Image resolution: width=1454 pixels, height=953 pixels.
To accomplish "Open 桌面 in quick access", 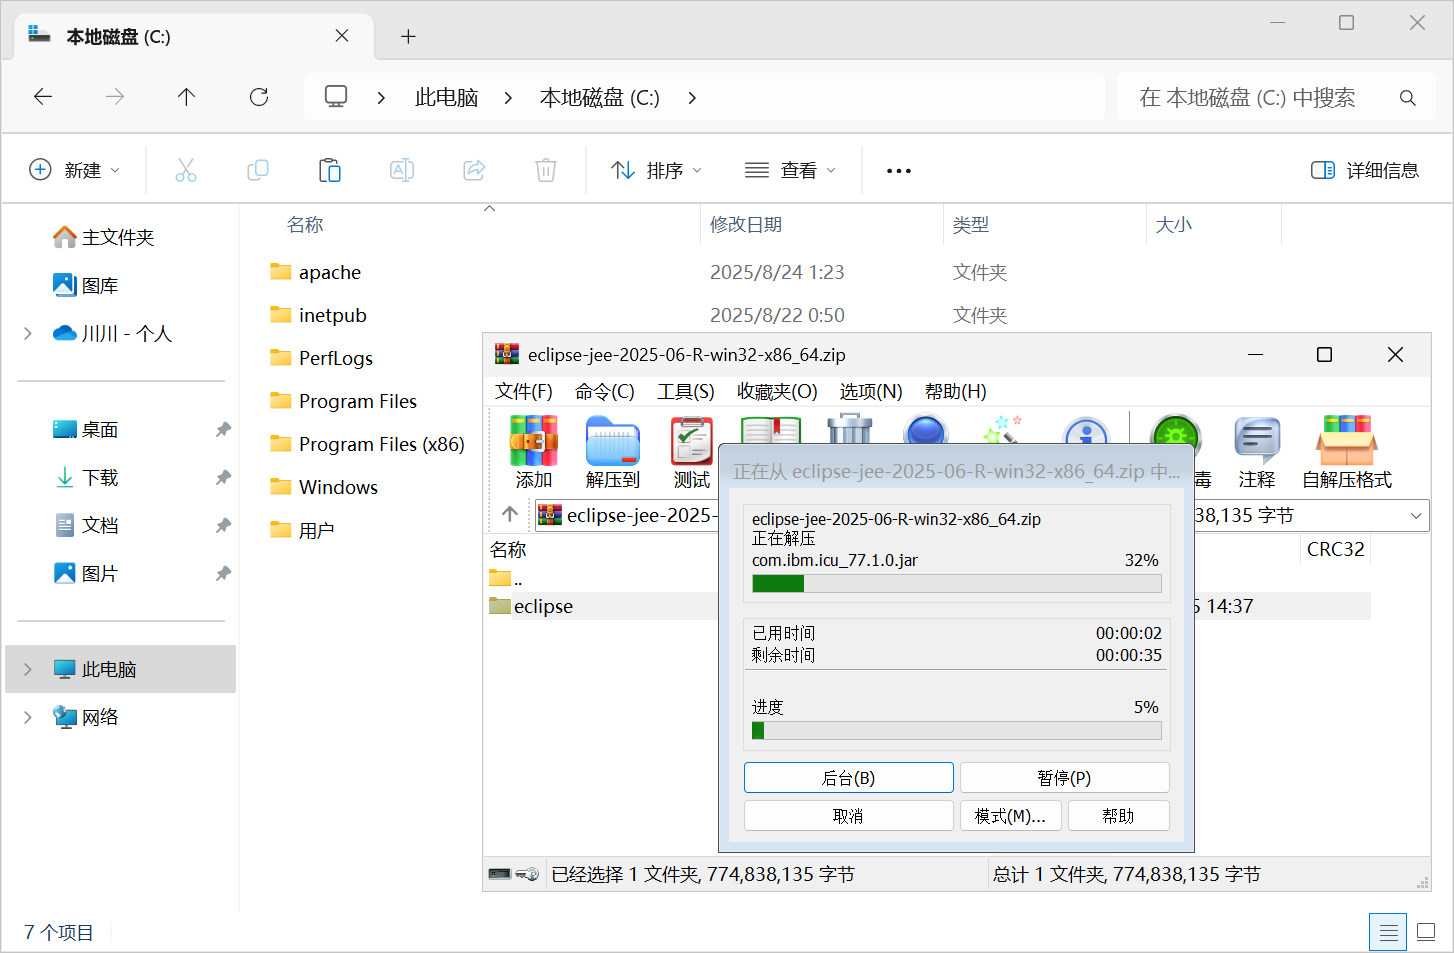I will tap(86, 429).
